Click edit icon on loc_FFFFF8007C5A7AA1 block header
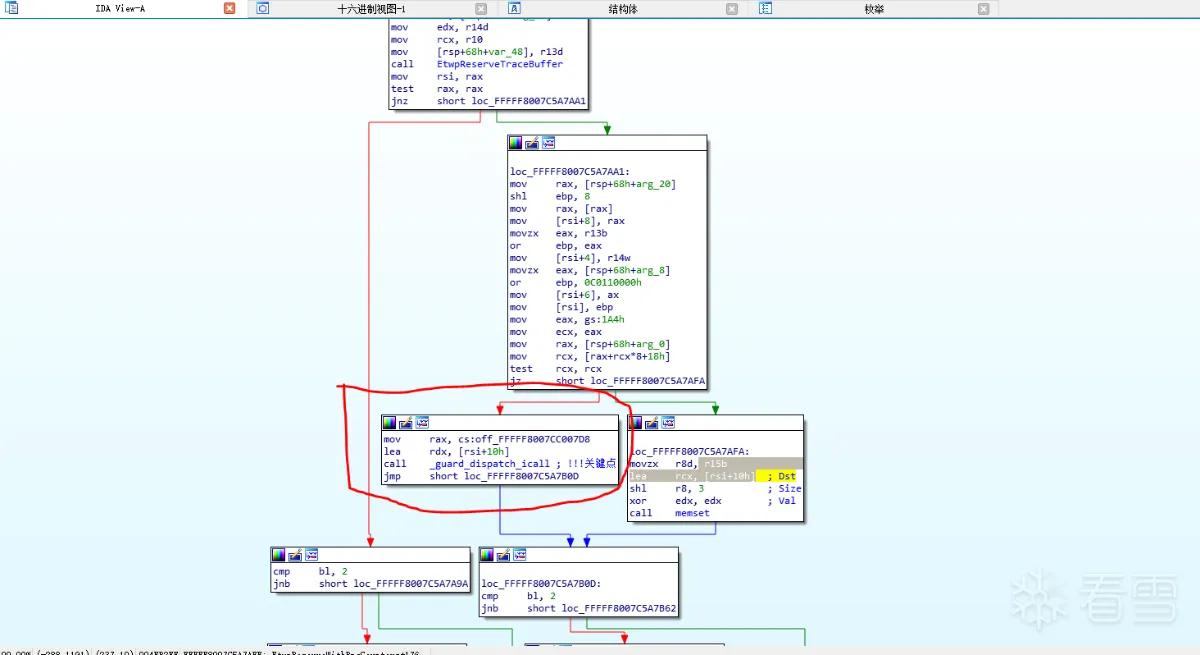This screenshot has width=1200, height=655. [x=532, y=143]
